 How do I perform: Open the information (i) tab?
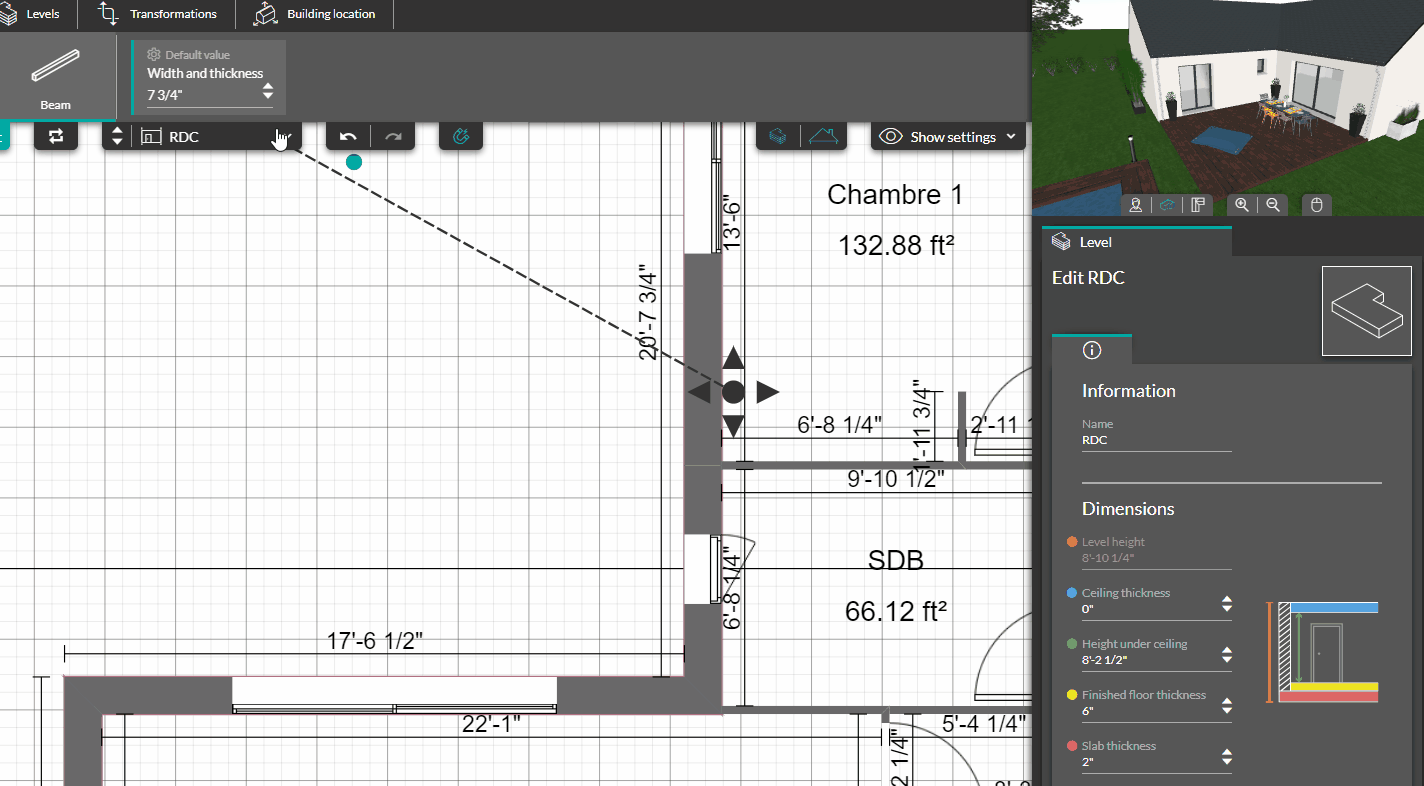(1092, 350)
